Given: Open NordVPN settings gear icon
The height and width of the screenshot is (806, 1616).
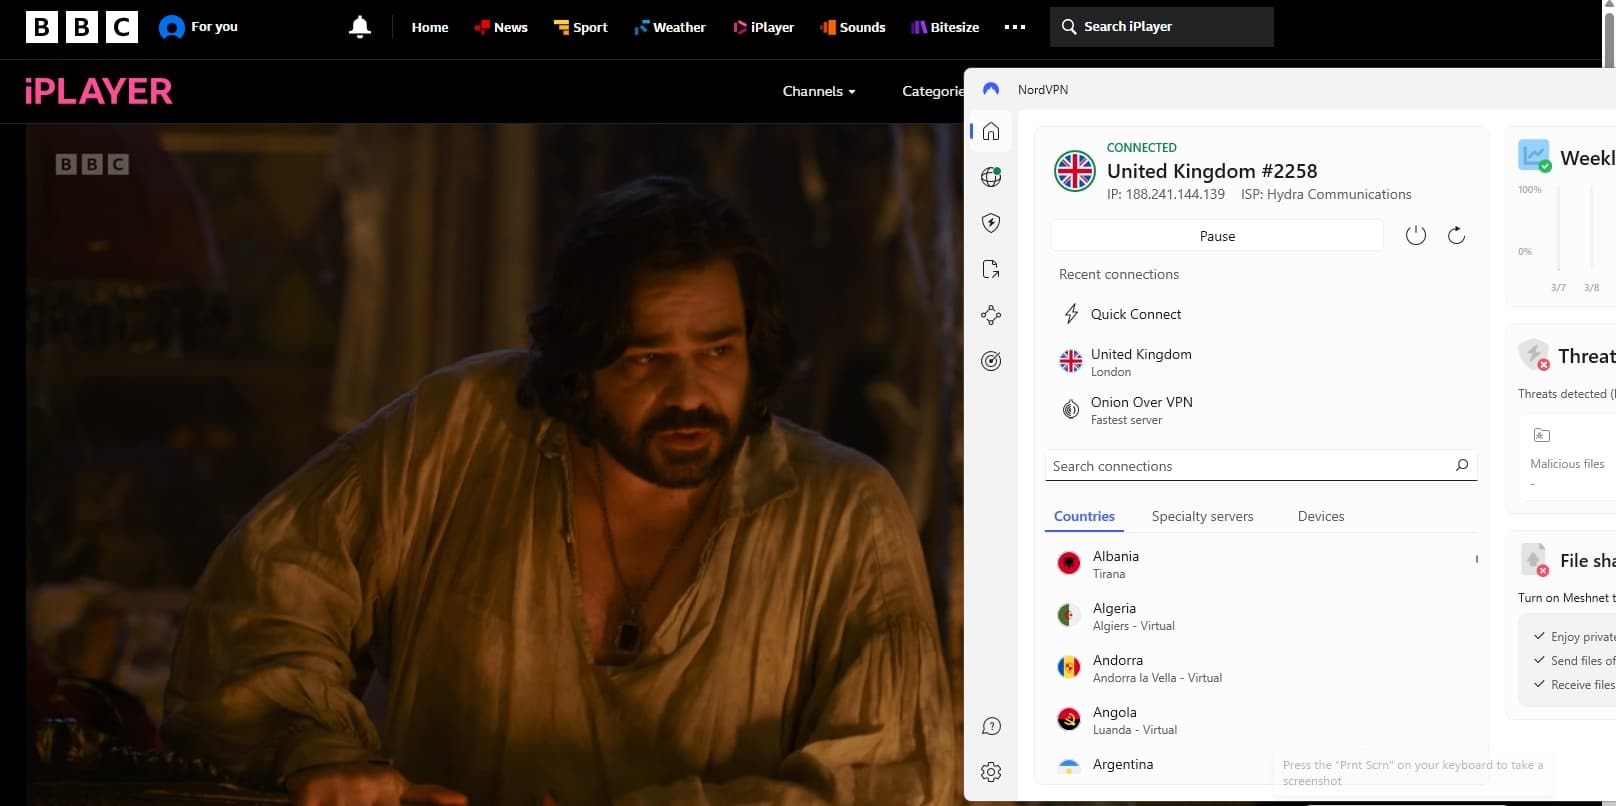Looking at the screenshot, I should point(991,772).
